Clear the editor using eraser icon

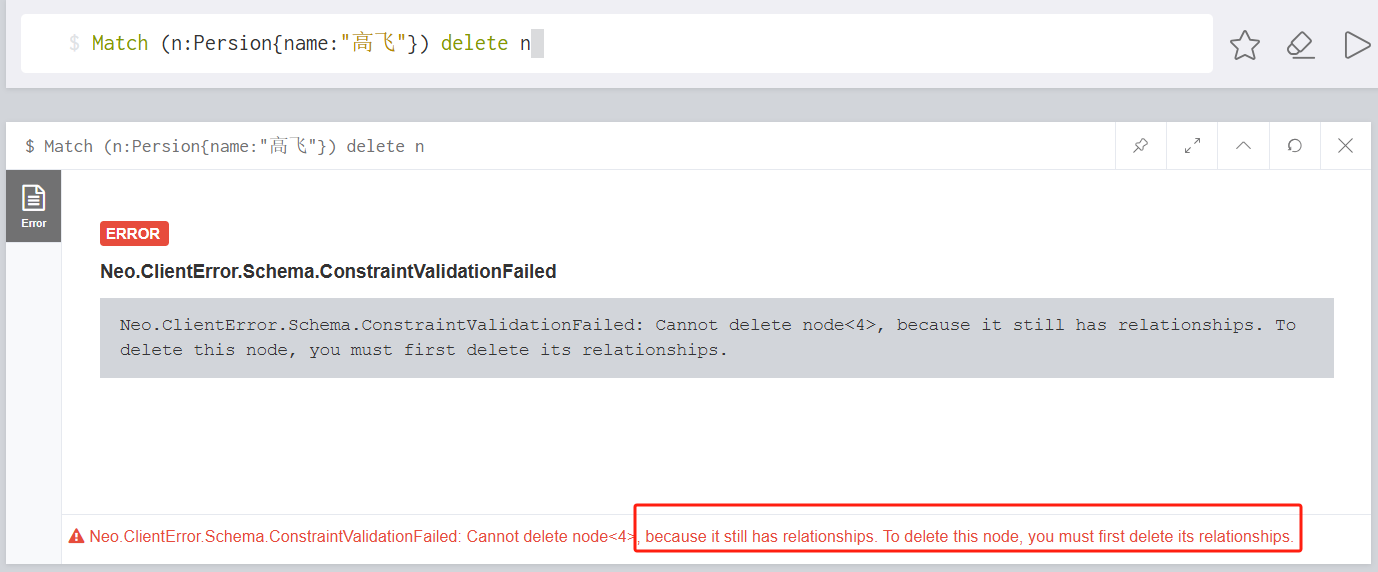1300,45
